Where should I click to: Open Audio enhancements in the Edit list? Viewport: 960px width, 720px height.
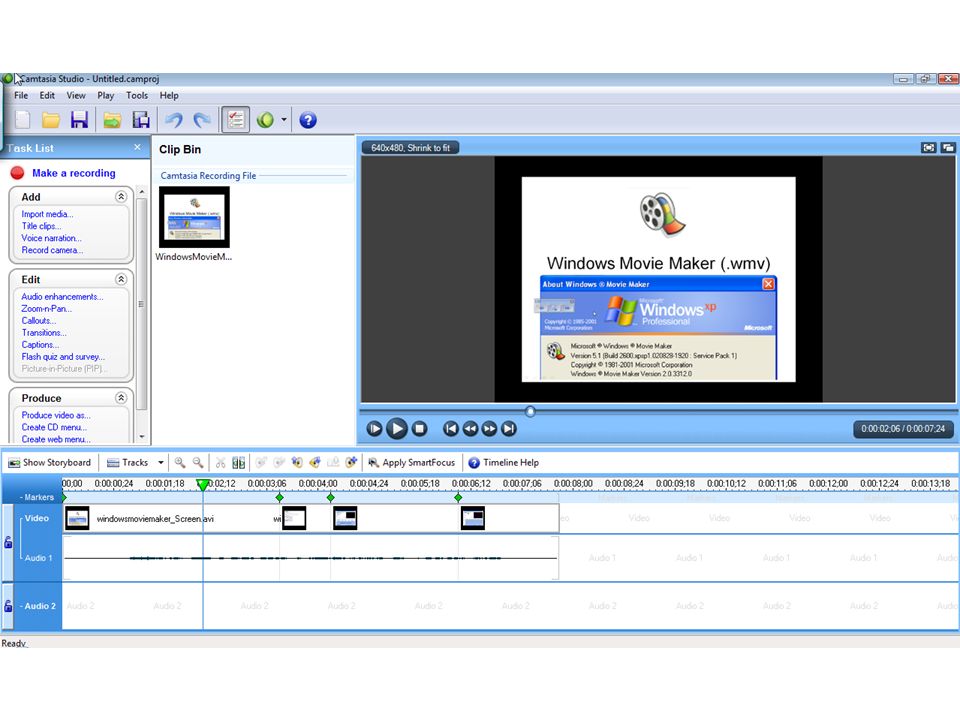(x=62, y=297)
